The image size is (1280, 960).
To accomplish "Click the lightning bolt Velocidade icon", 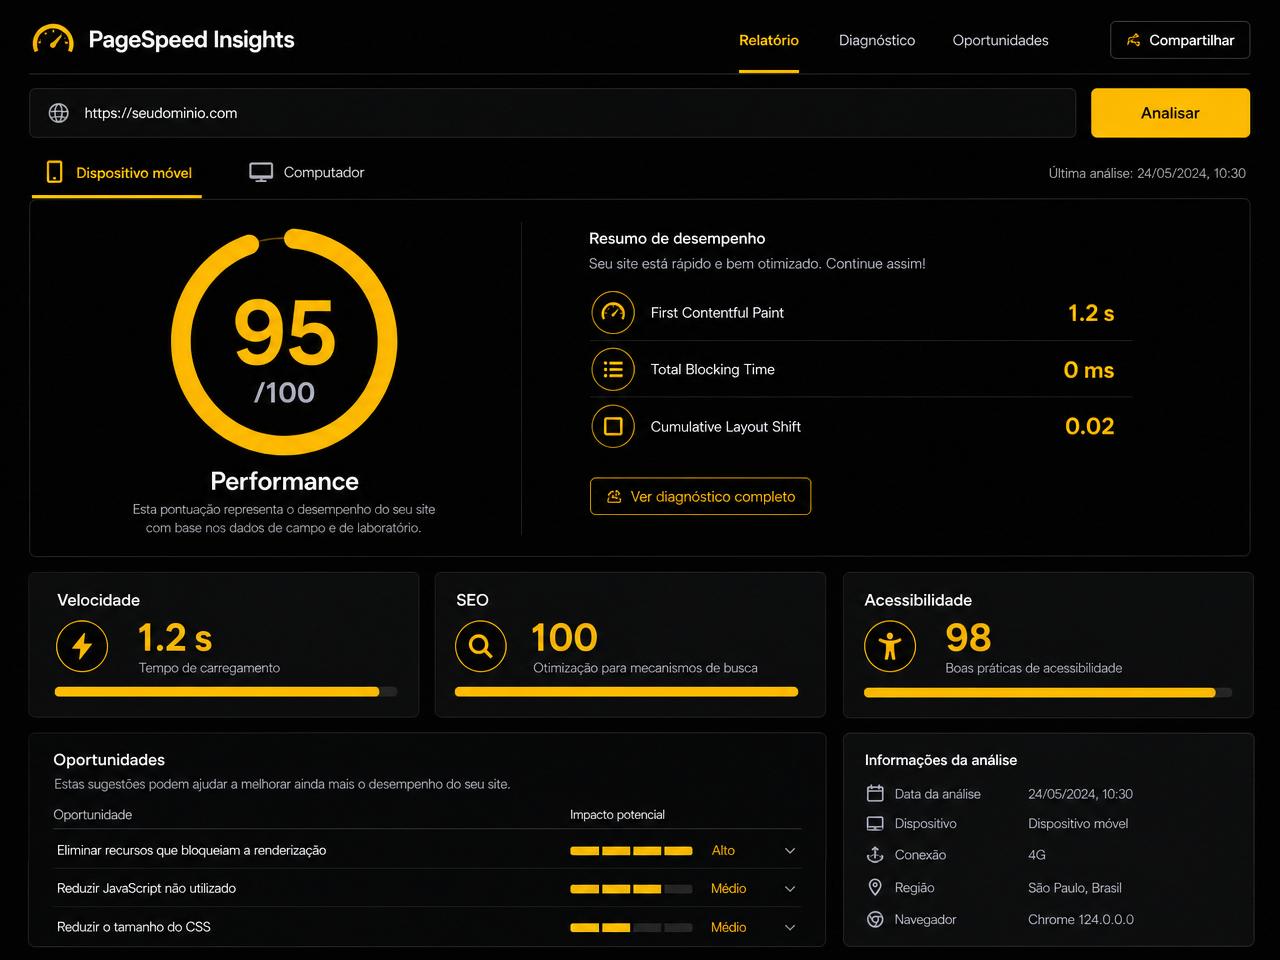I will 82,646.
